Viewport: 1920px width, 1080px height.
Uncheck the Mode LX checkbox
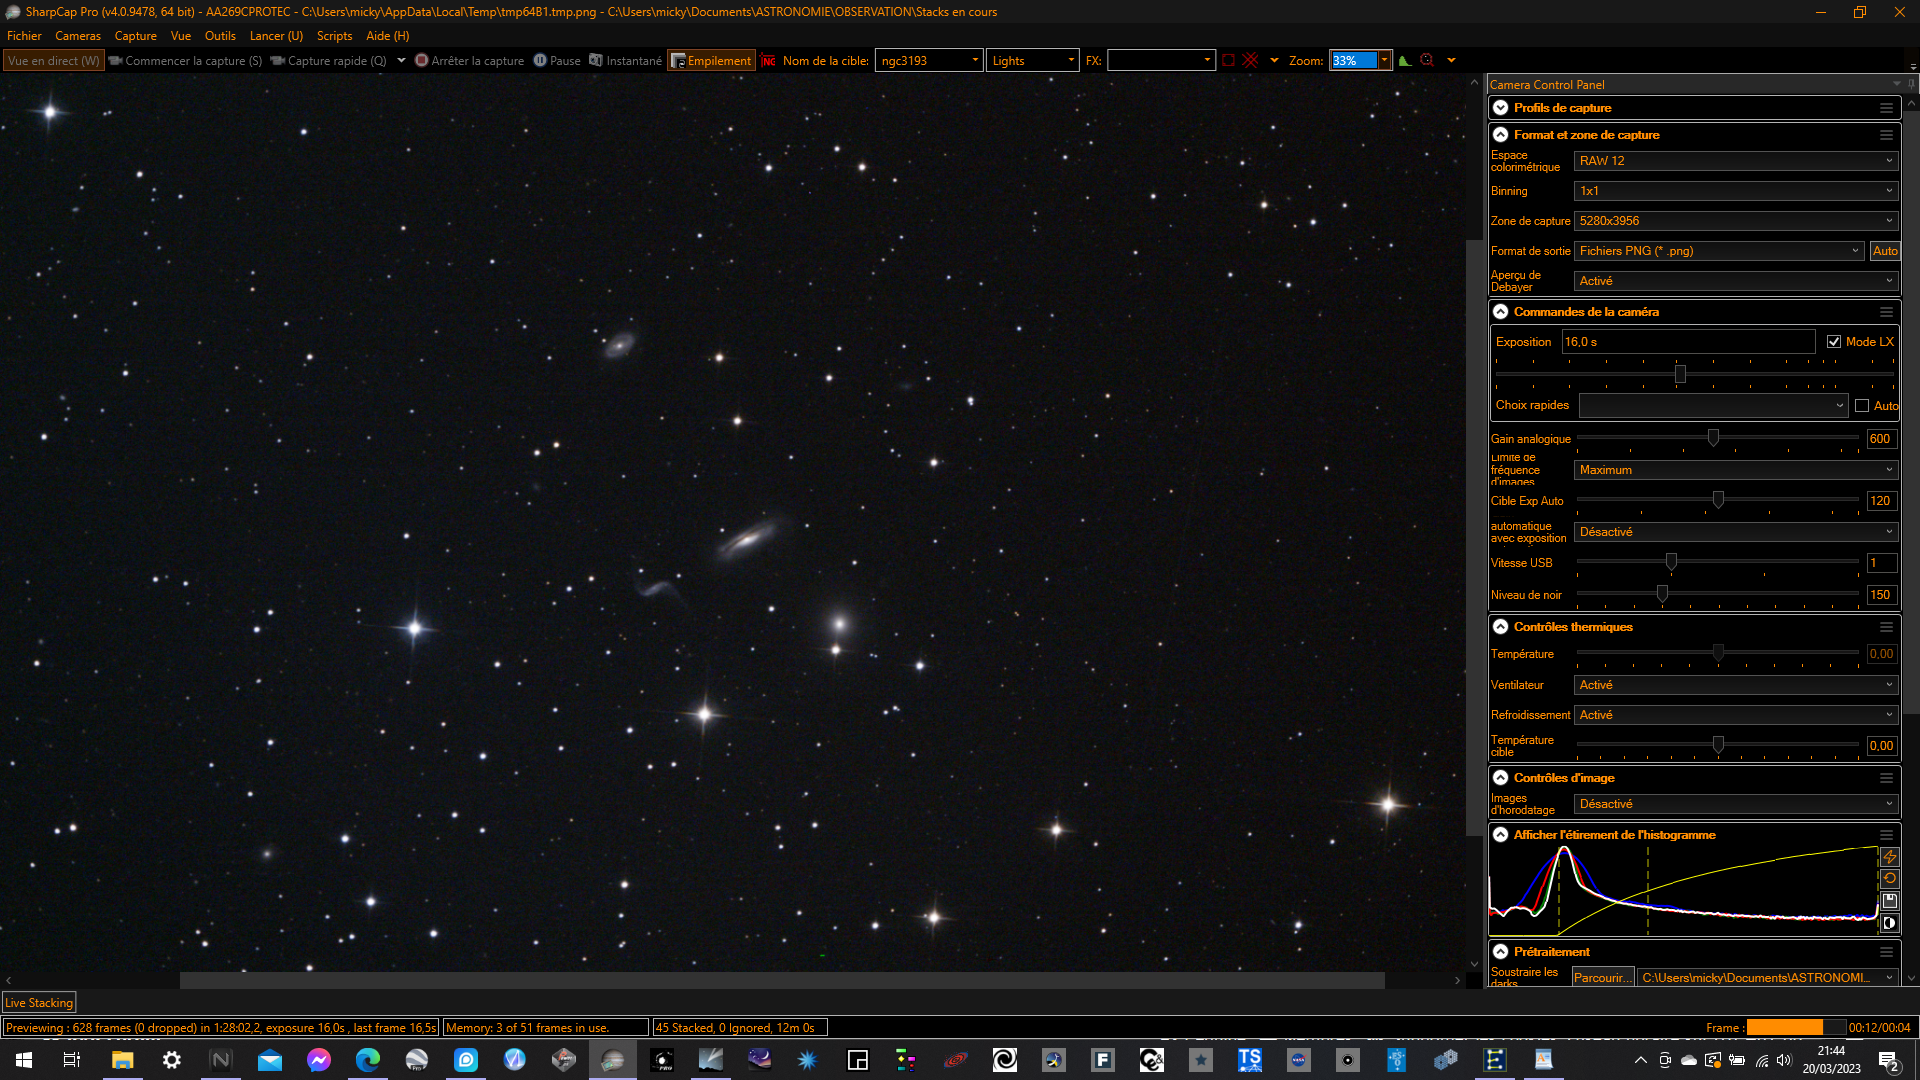click(x=1833, y=342)
